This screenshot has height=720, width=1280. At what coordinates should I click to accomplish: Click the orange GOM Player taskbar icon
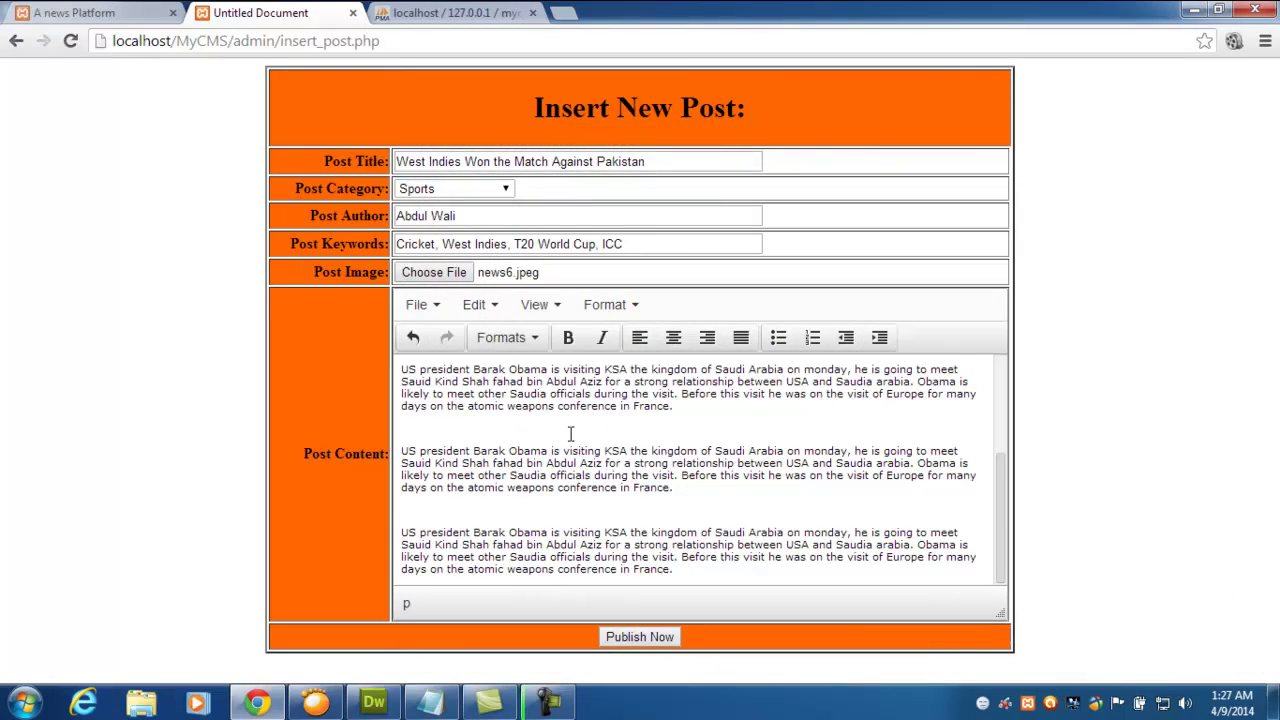[x=315, y=702]
